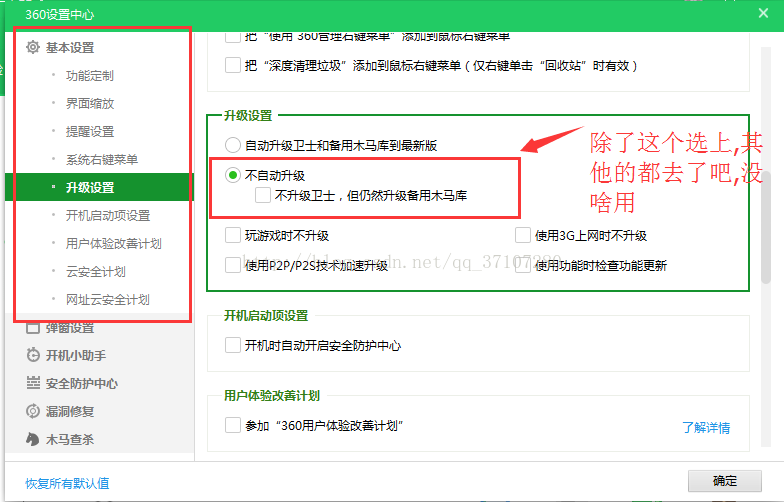
Task: Click the clock icon beside 开机小助手
Action: [33, 355]
